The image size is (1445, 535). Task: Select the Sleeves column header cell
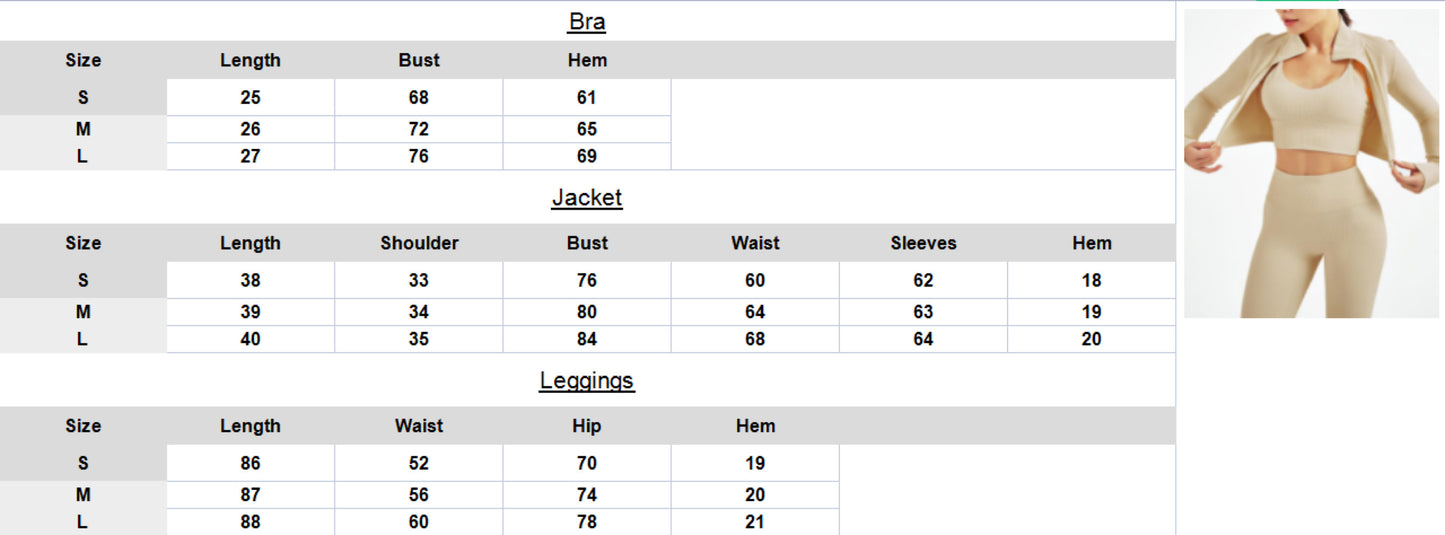[923, 243]
